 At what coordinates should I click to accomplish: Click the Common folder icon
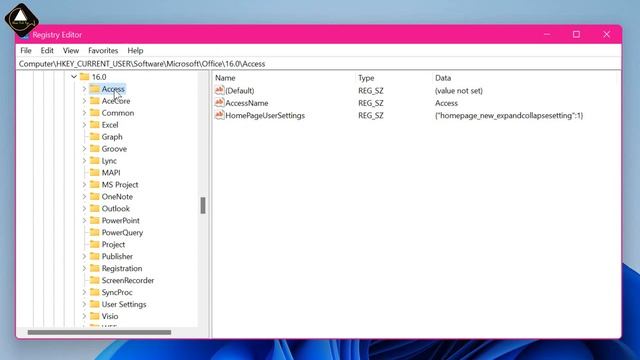[x=95, y=113]
